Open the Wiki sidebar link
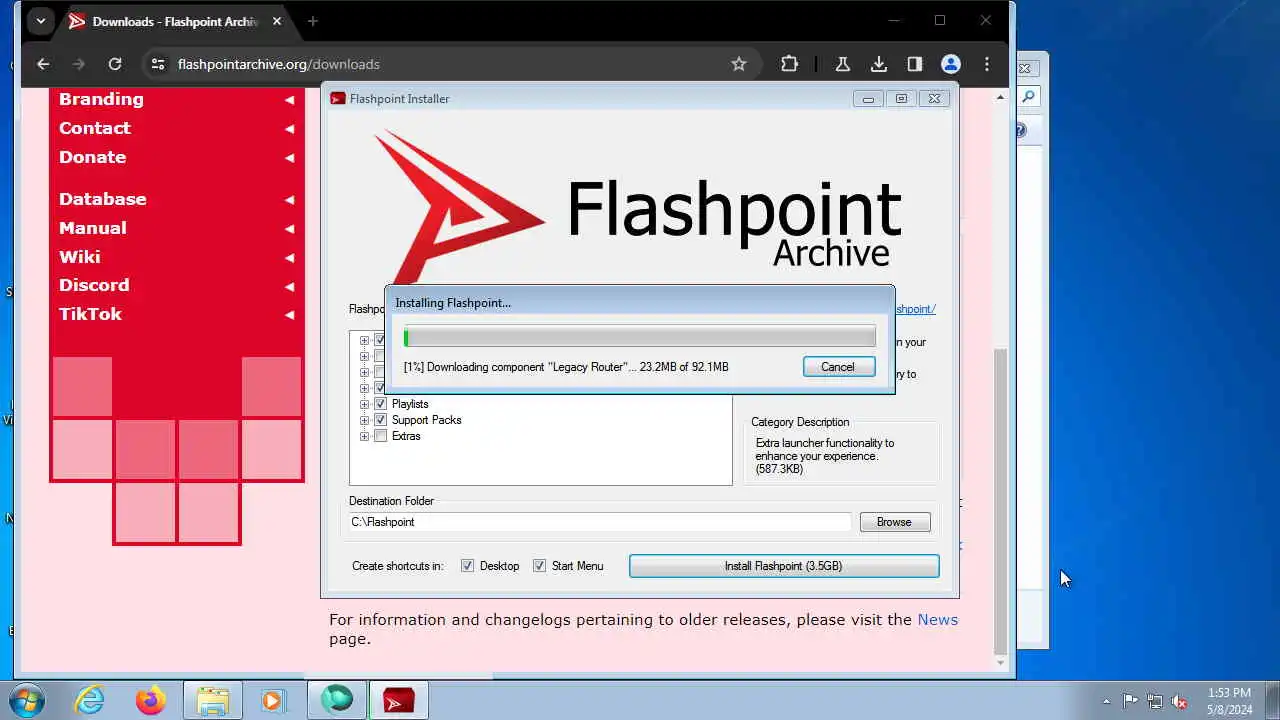This screenshot has height=720, width=1280. (80, 257)
